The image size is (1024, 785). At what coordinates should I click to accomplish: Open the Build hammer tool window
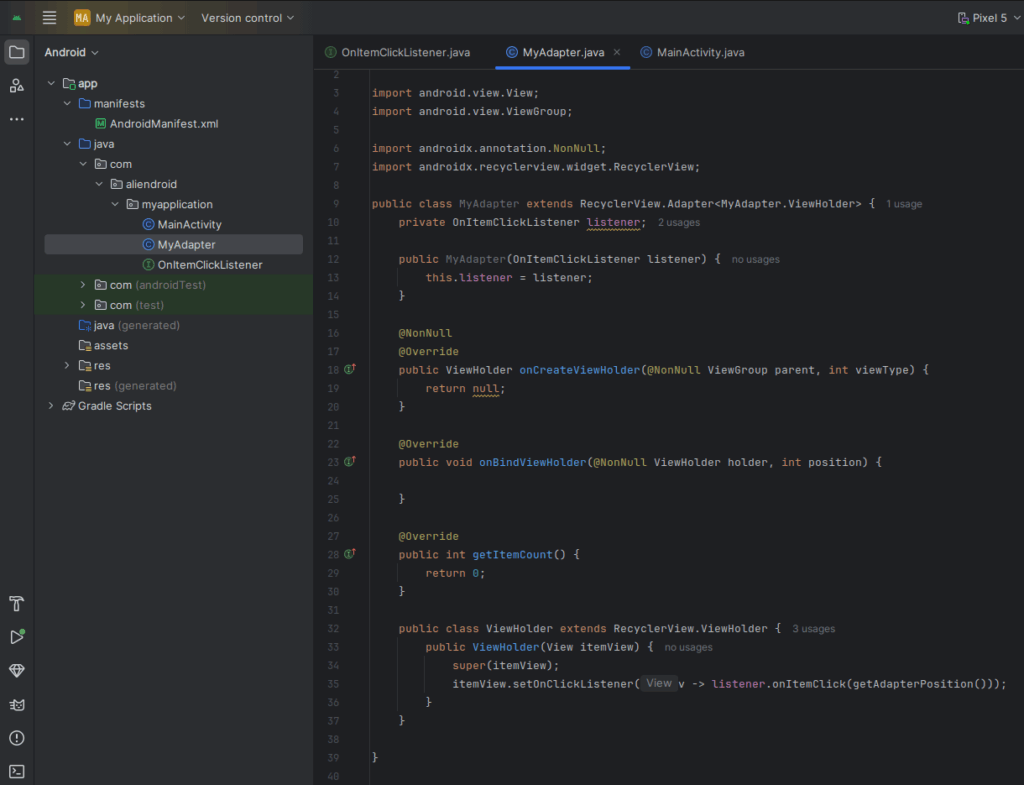tap(17, 603)
